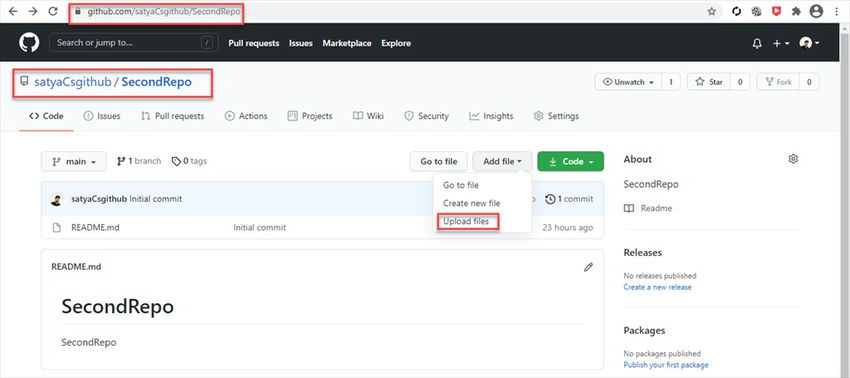View the 1 branch link

coord(139,161)
